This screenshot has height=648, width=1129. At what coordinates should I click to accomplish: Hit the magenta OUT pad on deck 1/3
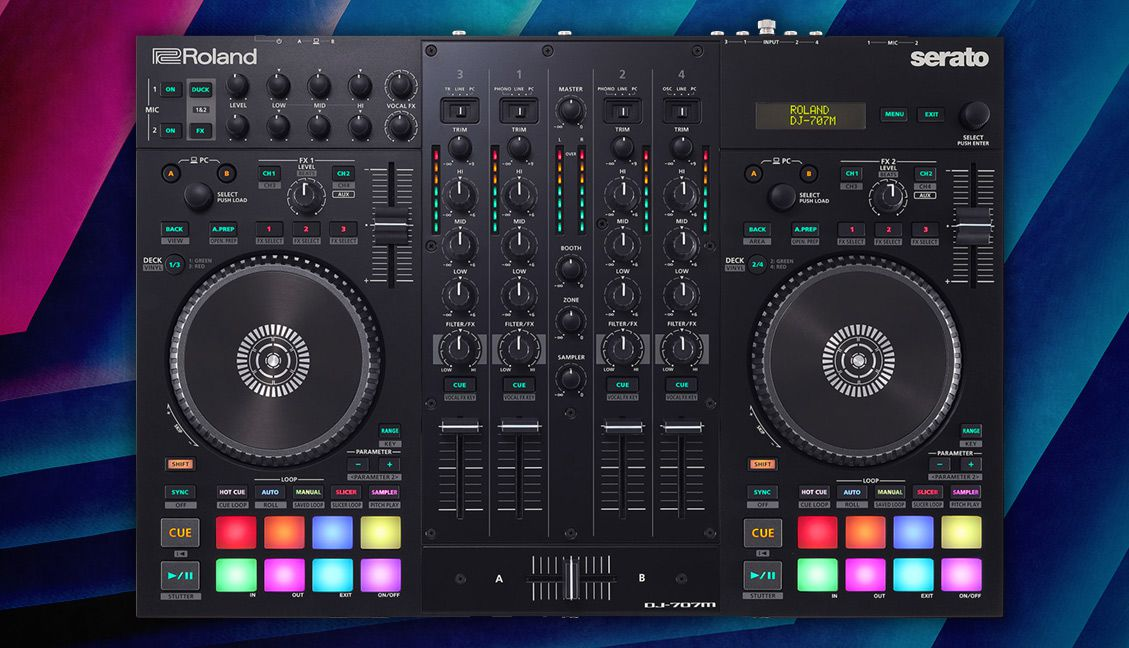click(x=284, y=575)
